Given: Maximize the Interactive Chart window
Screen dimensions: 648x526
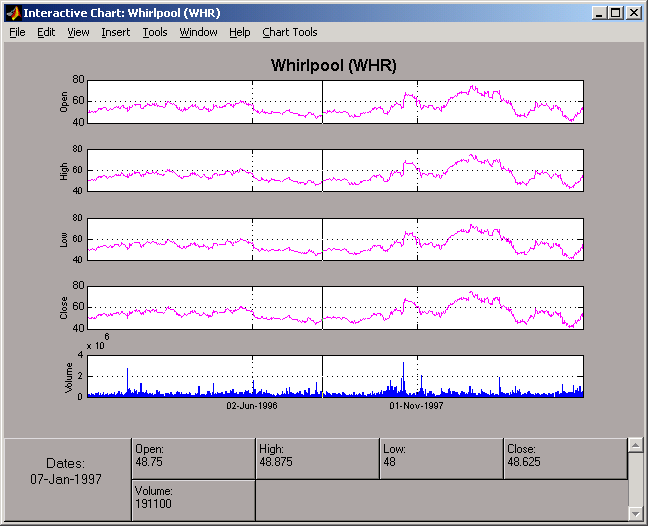Looking at the screenshot, I should (616, 13).
